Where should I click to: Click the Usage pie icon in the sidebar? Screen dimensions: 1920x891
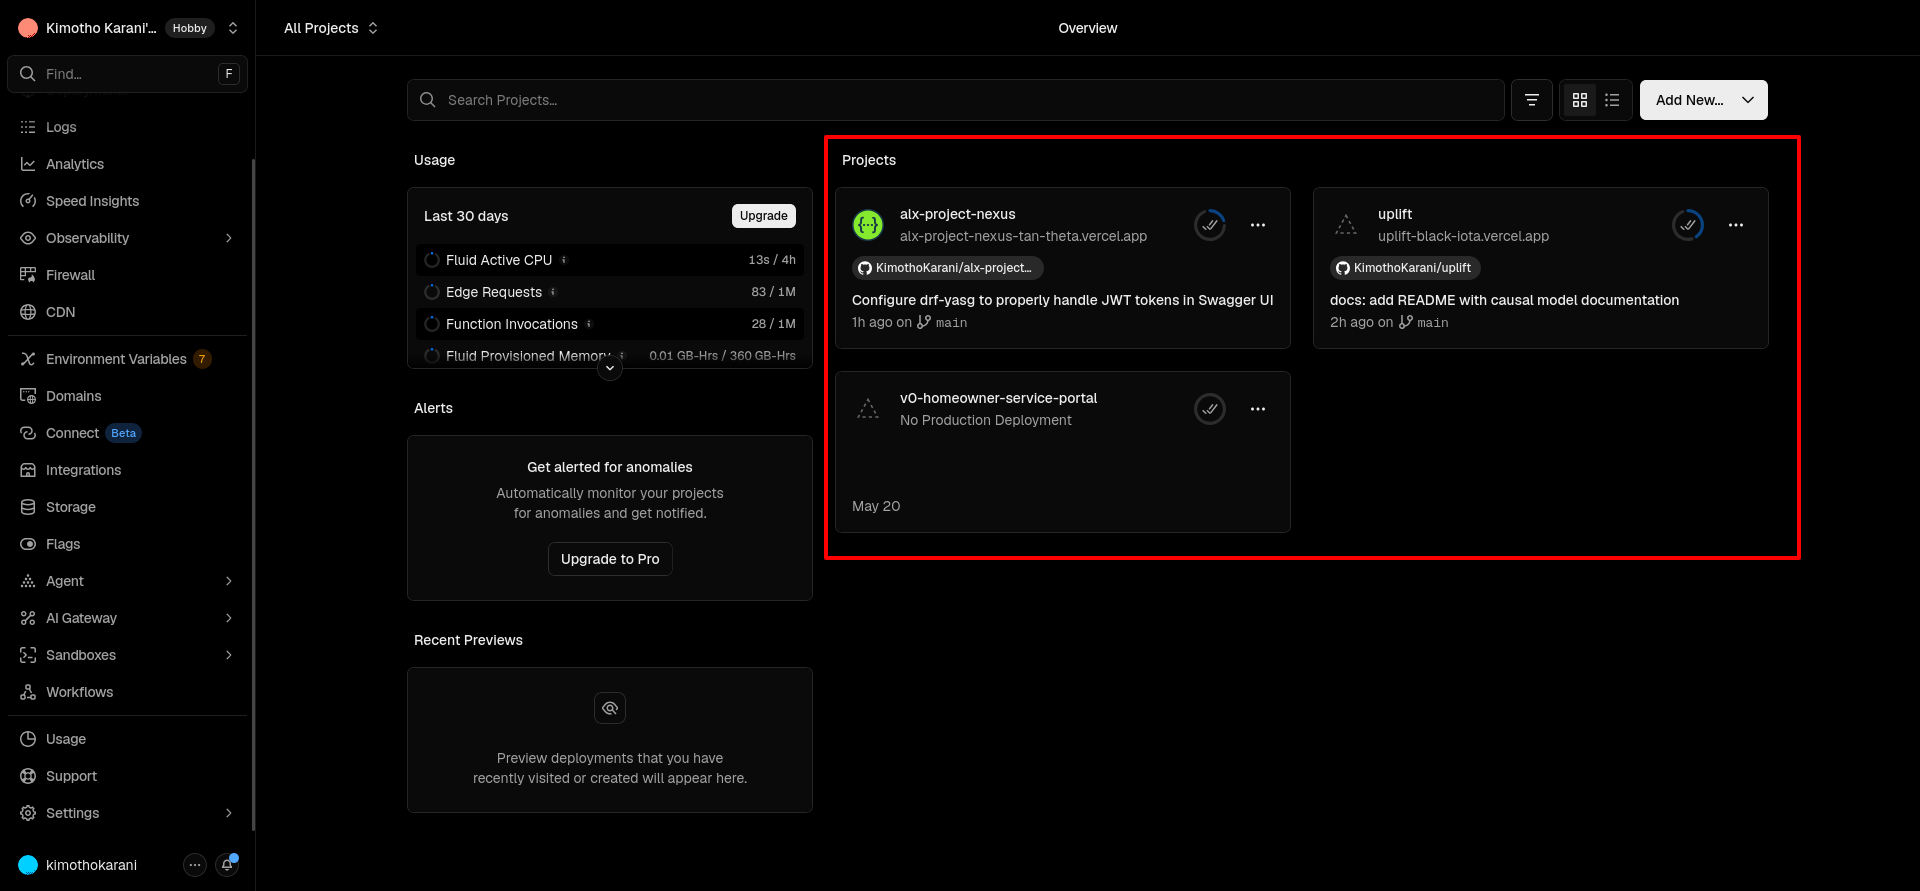pyautogui.click(x=28, y=739)
